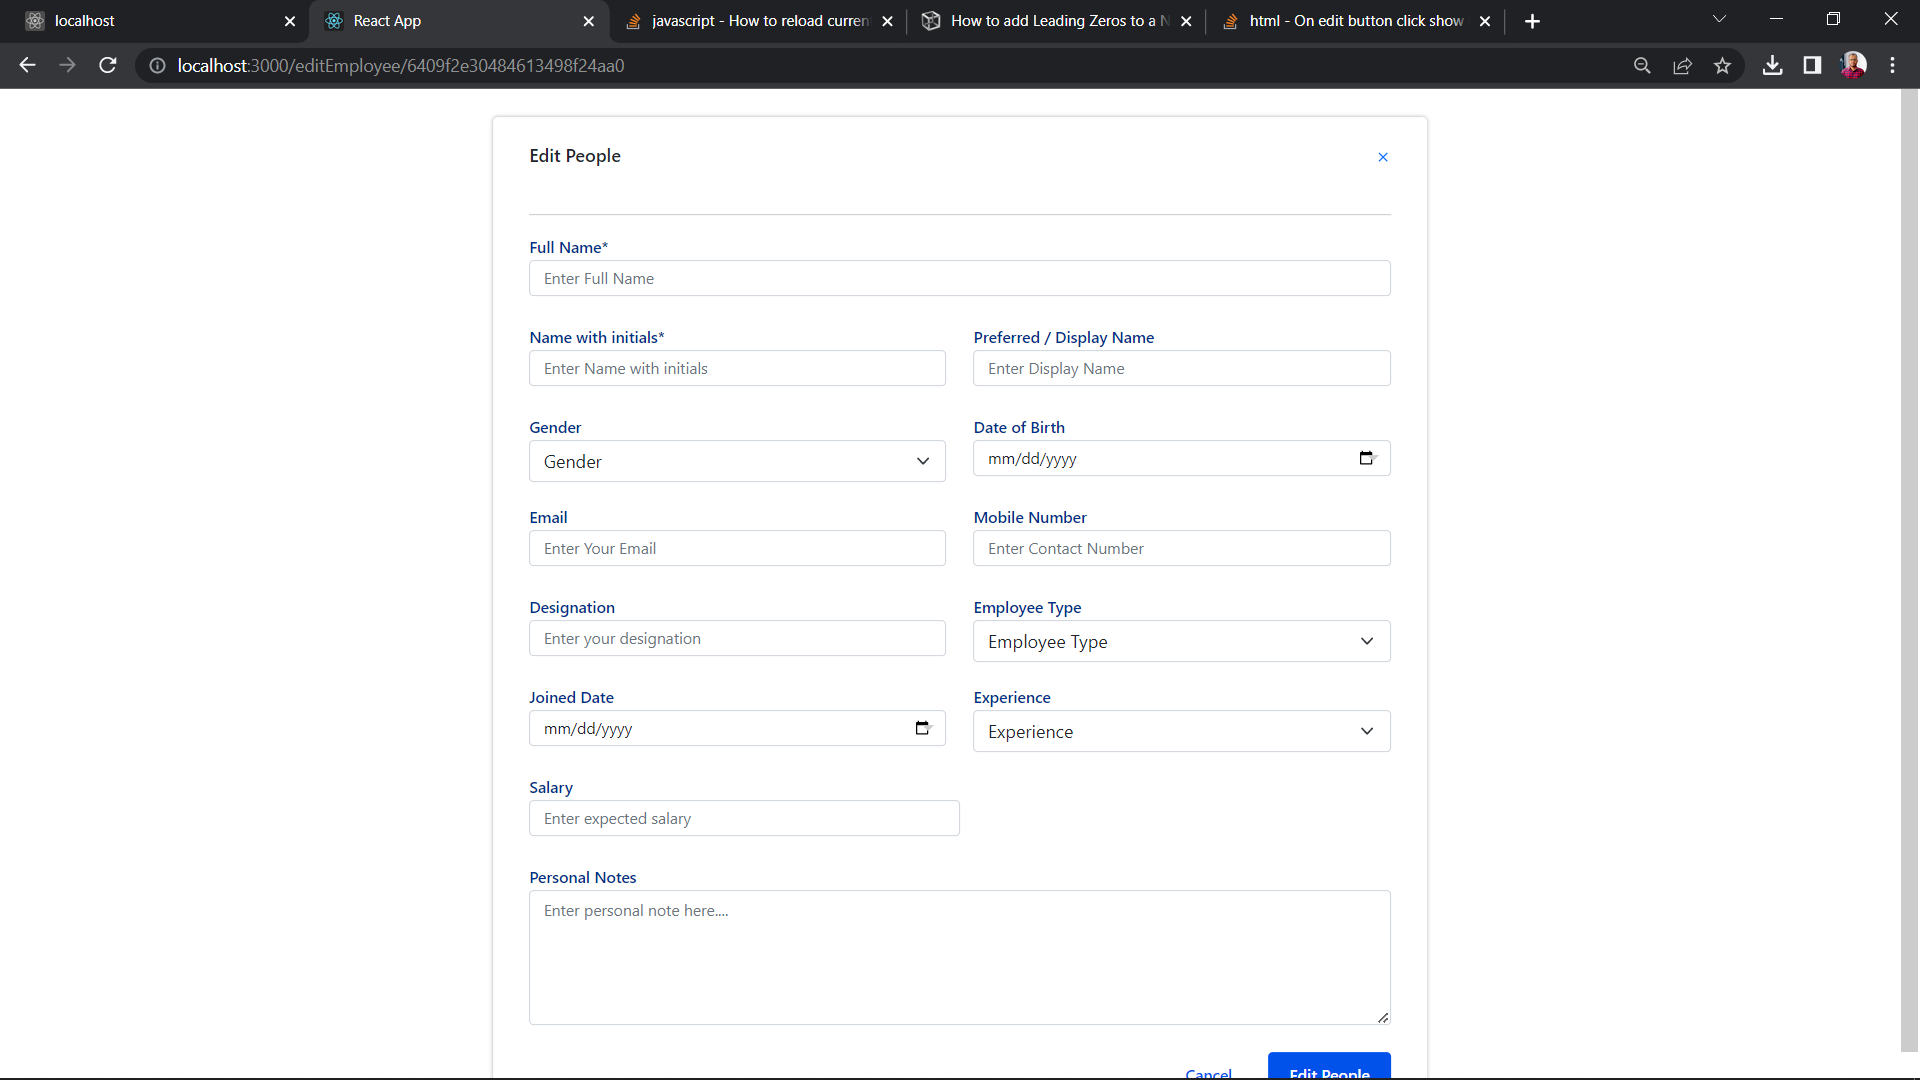The height and width of the screenshot is (1080, 1920).
Task: Switch to html edit button tab
Action: pyautogui.click(x=1356, y=21)
